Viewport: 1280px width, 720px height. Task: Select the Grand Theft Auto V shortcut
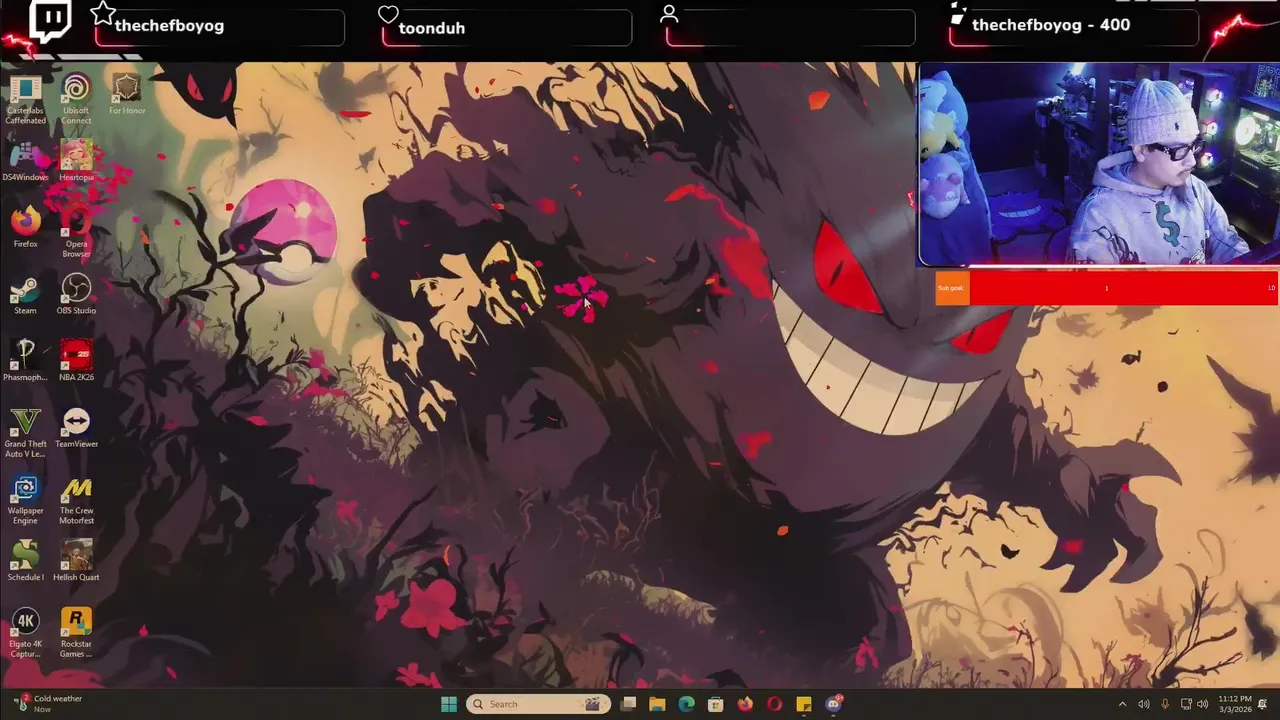pyautogui.click(x=25, y=433)
